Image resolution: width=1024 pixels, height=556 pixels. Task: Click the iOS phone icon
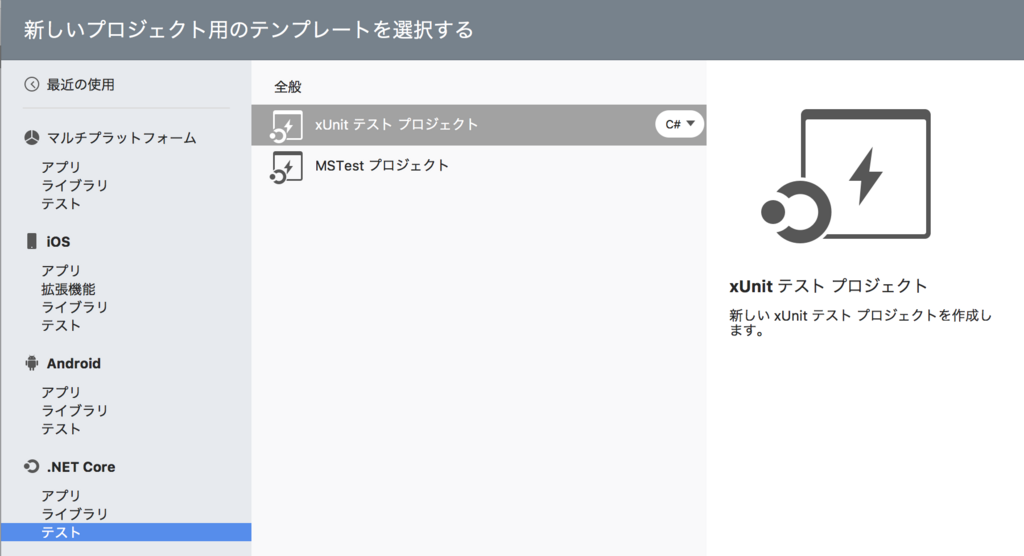pyautogui.click(x=31, y=241)
